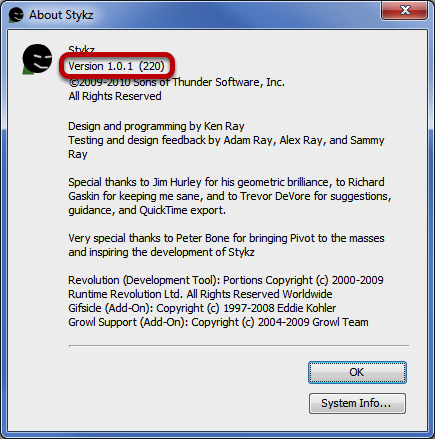Close the About Stykz dialog
Image resolution: width=435 pixels, height=439 pixels.
[405, 10]
